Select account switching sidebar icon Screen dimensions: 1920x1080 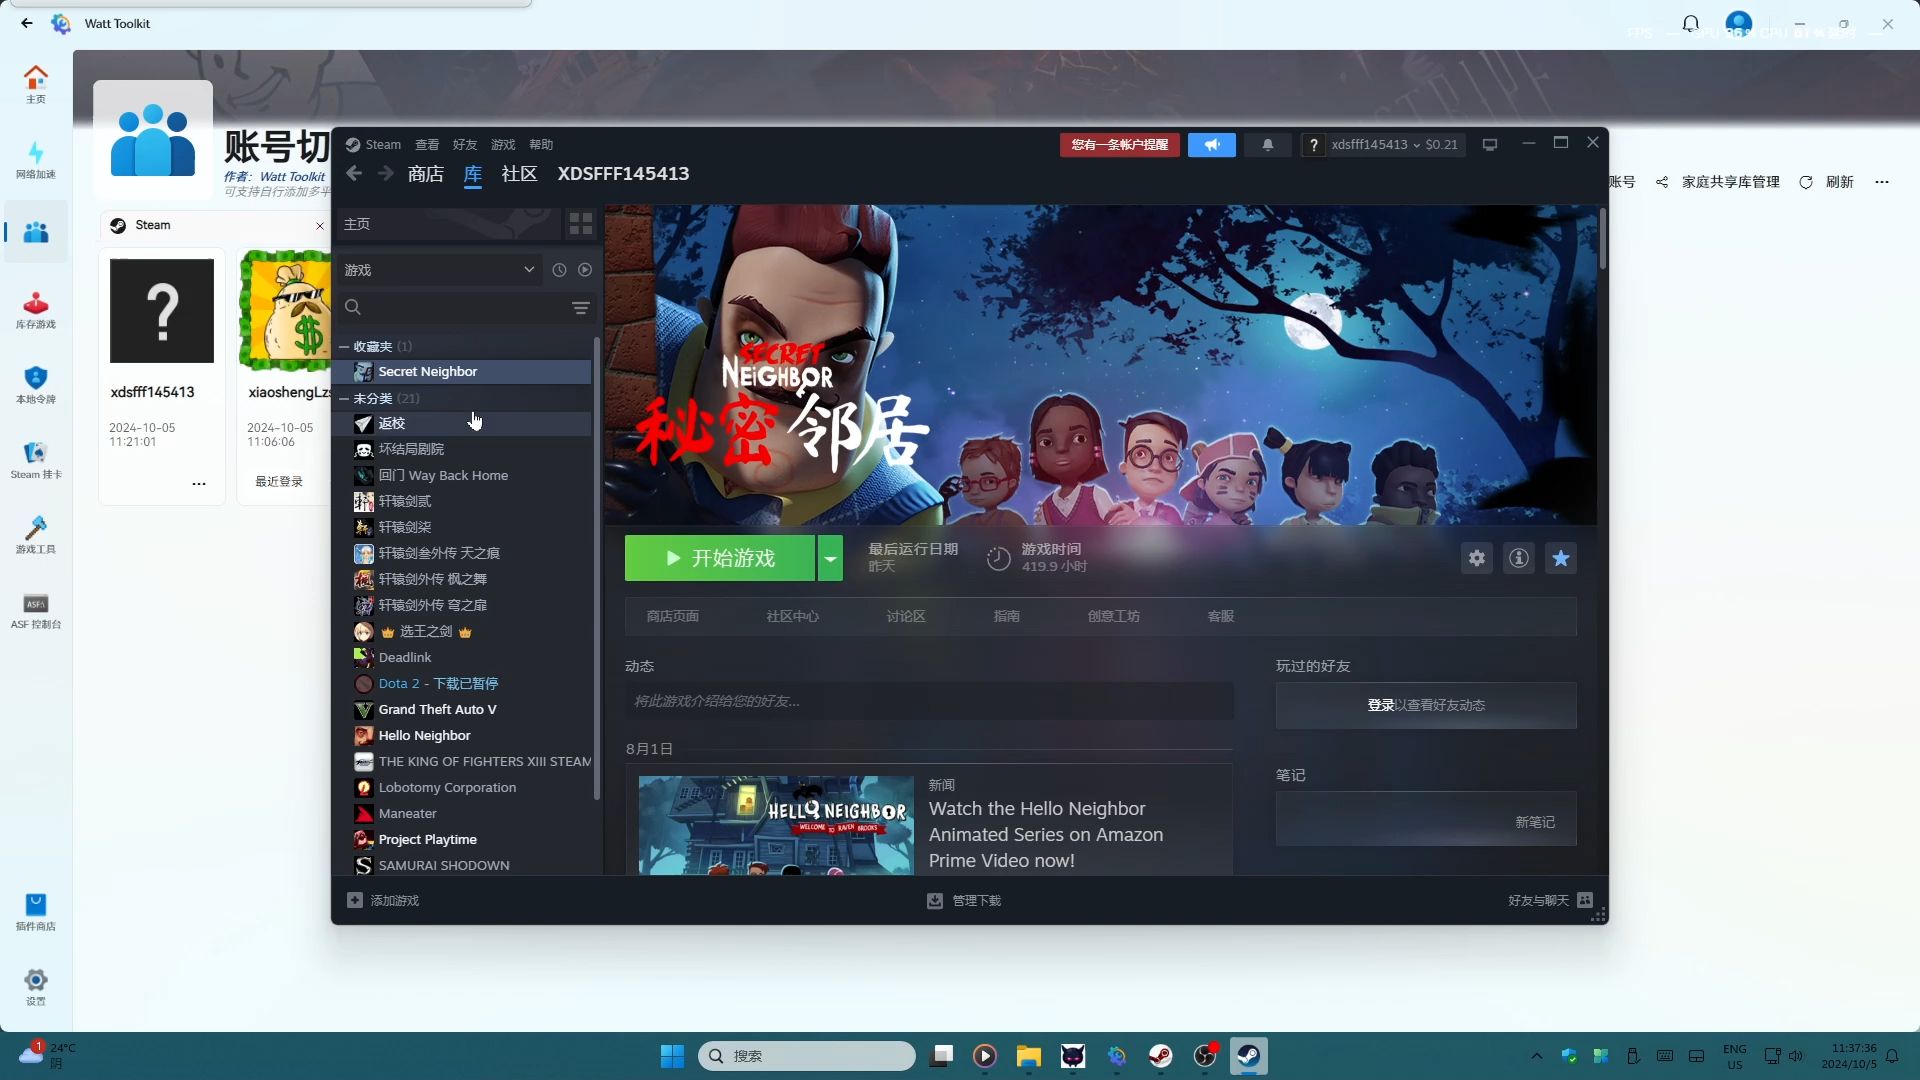36,232
